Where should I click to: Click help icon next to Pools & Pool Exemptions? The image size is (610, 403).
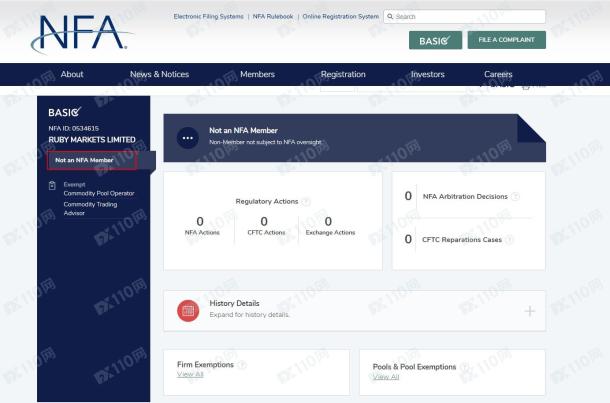click(x=464, y=367)
